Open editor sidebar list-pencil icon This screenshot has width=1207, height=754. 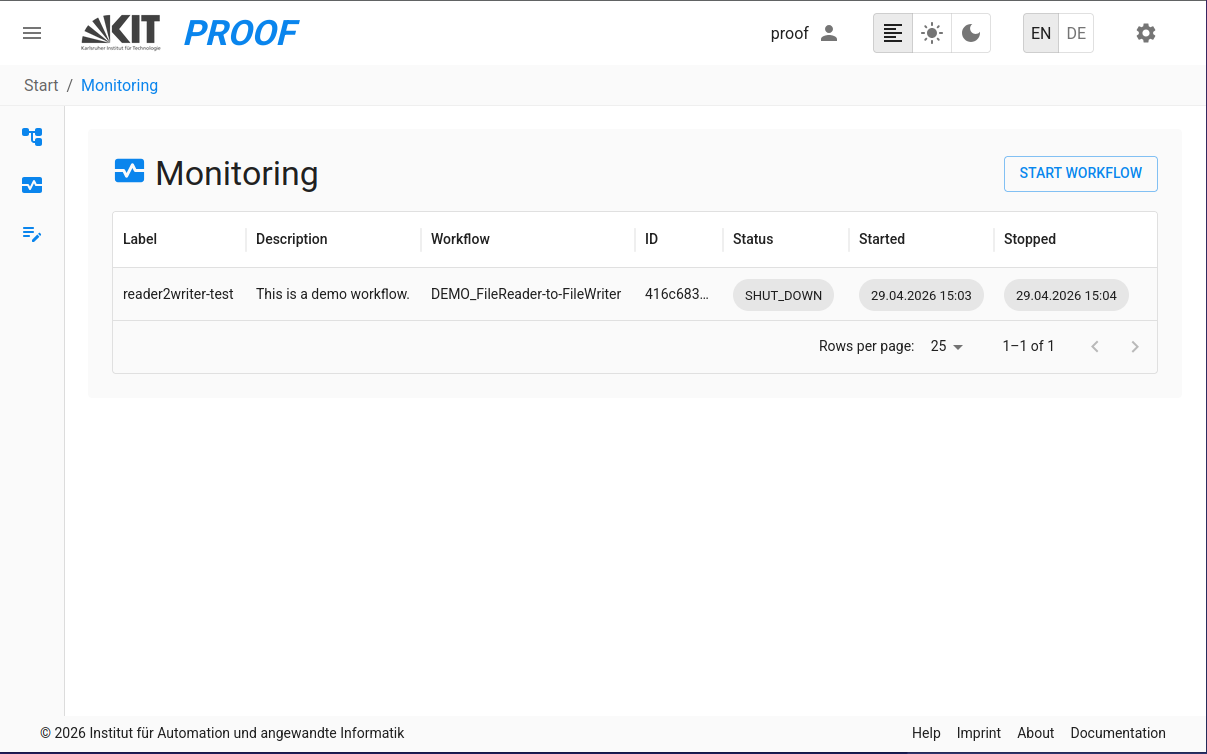32,234
